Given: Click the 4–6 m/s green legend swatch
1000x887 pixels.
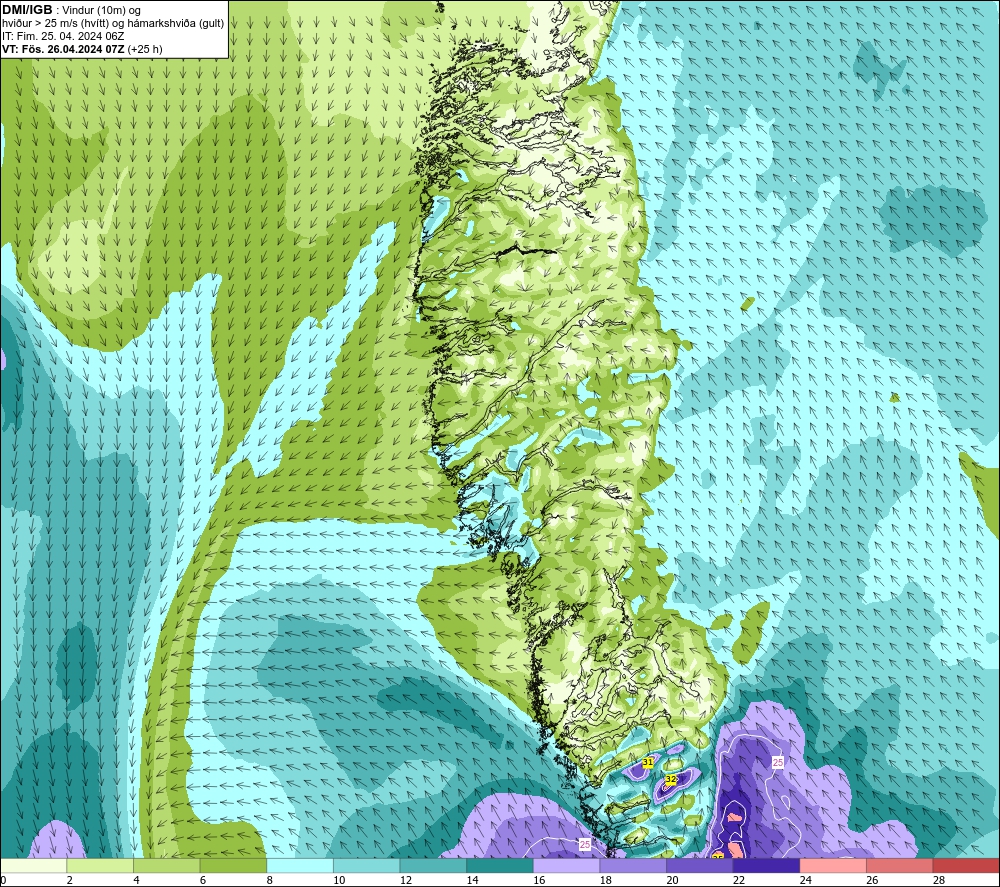Looking at the screenshot, I should point(166,865).
